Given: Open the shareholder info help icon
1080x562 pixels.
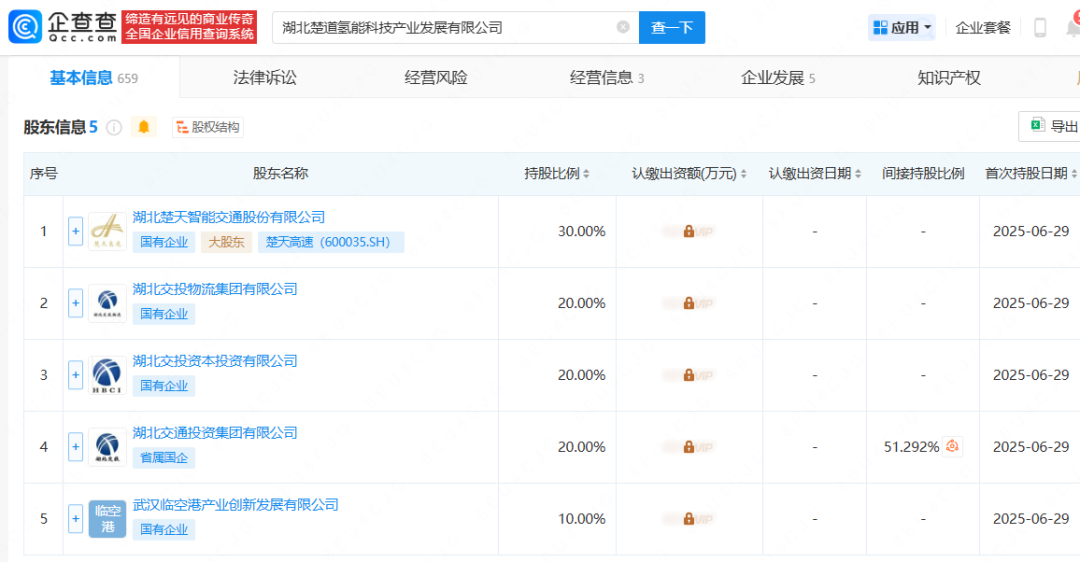Looking at the screenshot, I should (x=114, y=127).
